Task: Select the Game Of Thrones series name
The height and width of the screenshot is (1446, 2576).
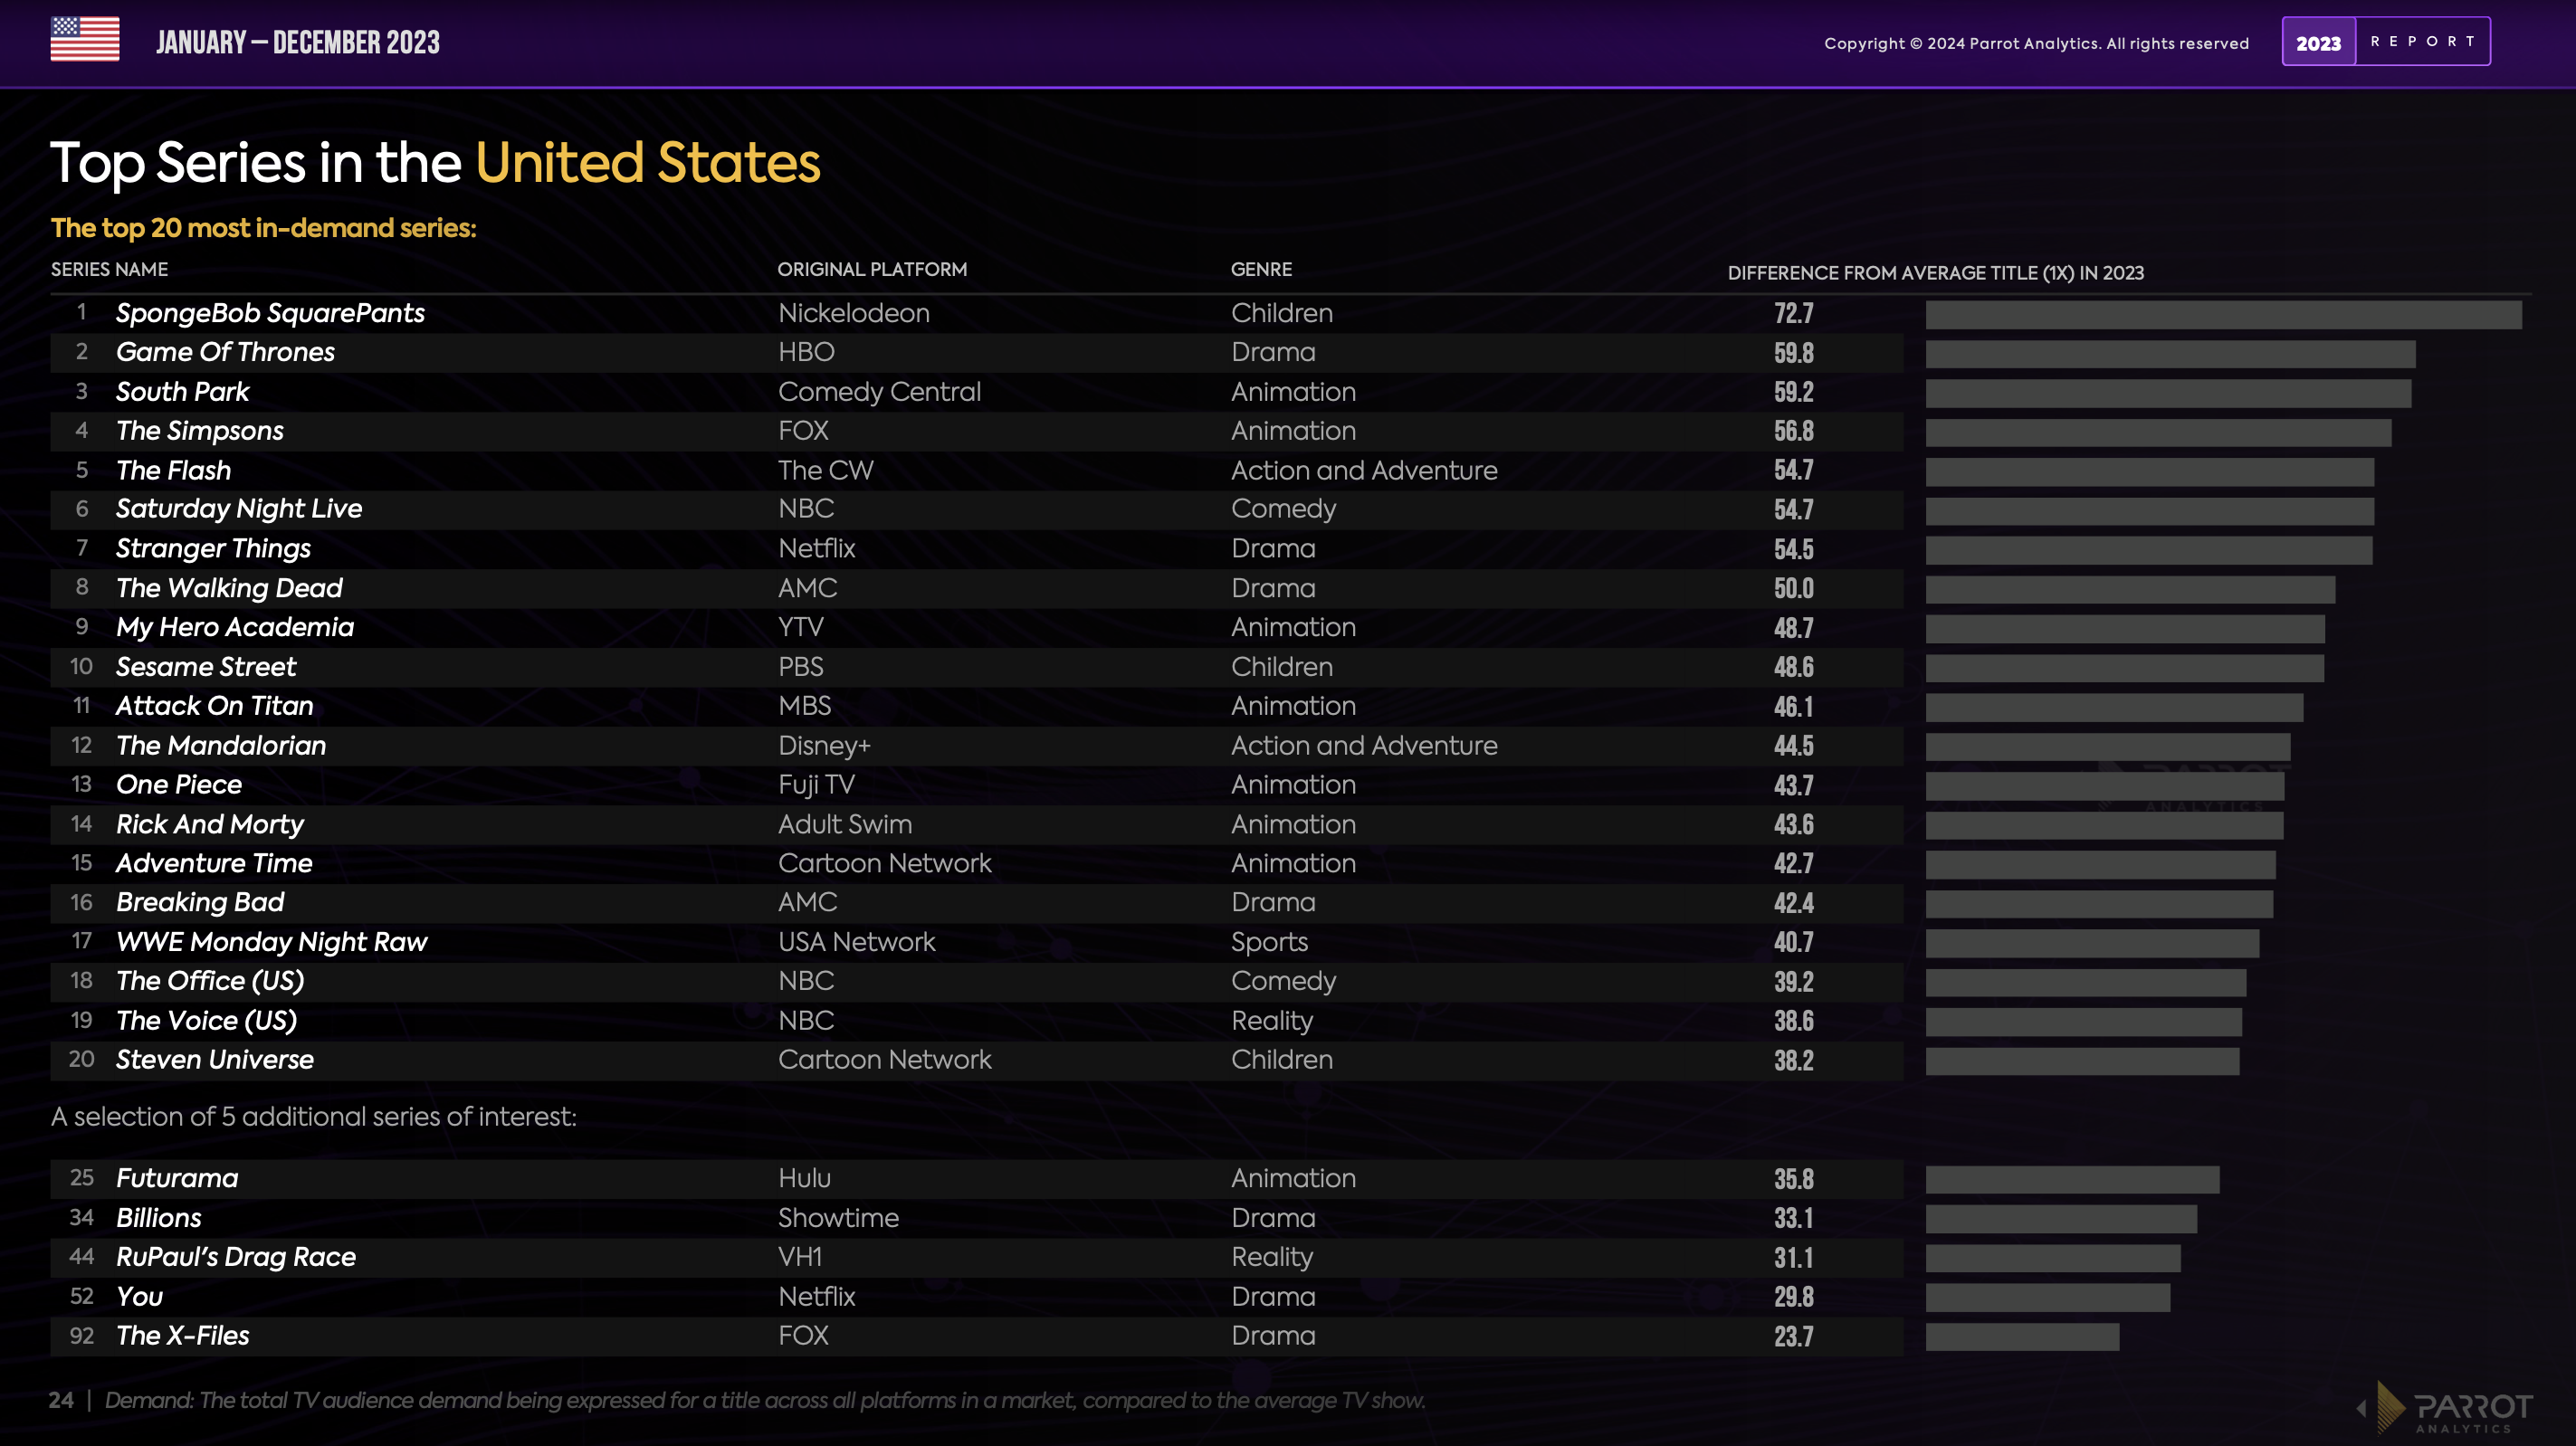Action: tap(225, 352)
